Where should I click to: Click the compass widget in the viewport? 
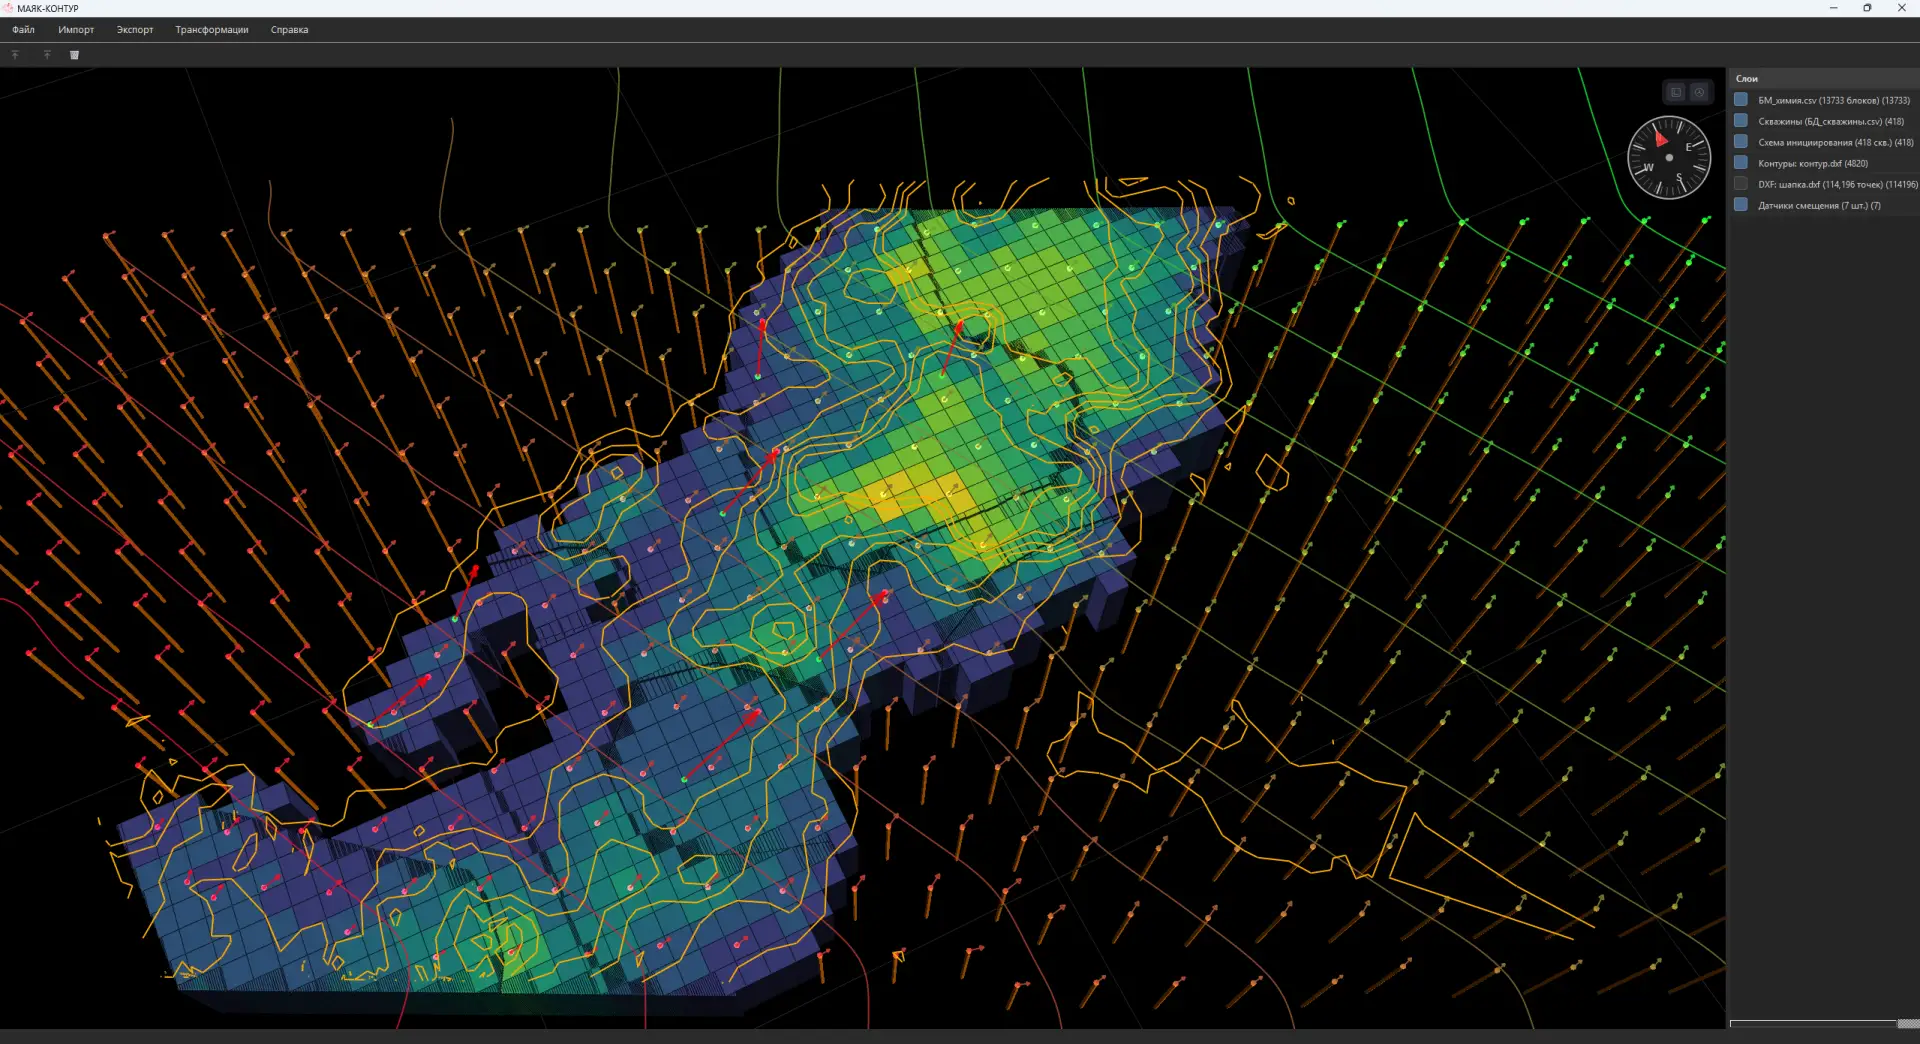point(1669,158)
